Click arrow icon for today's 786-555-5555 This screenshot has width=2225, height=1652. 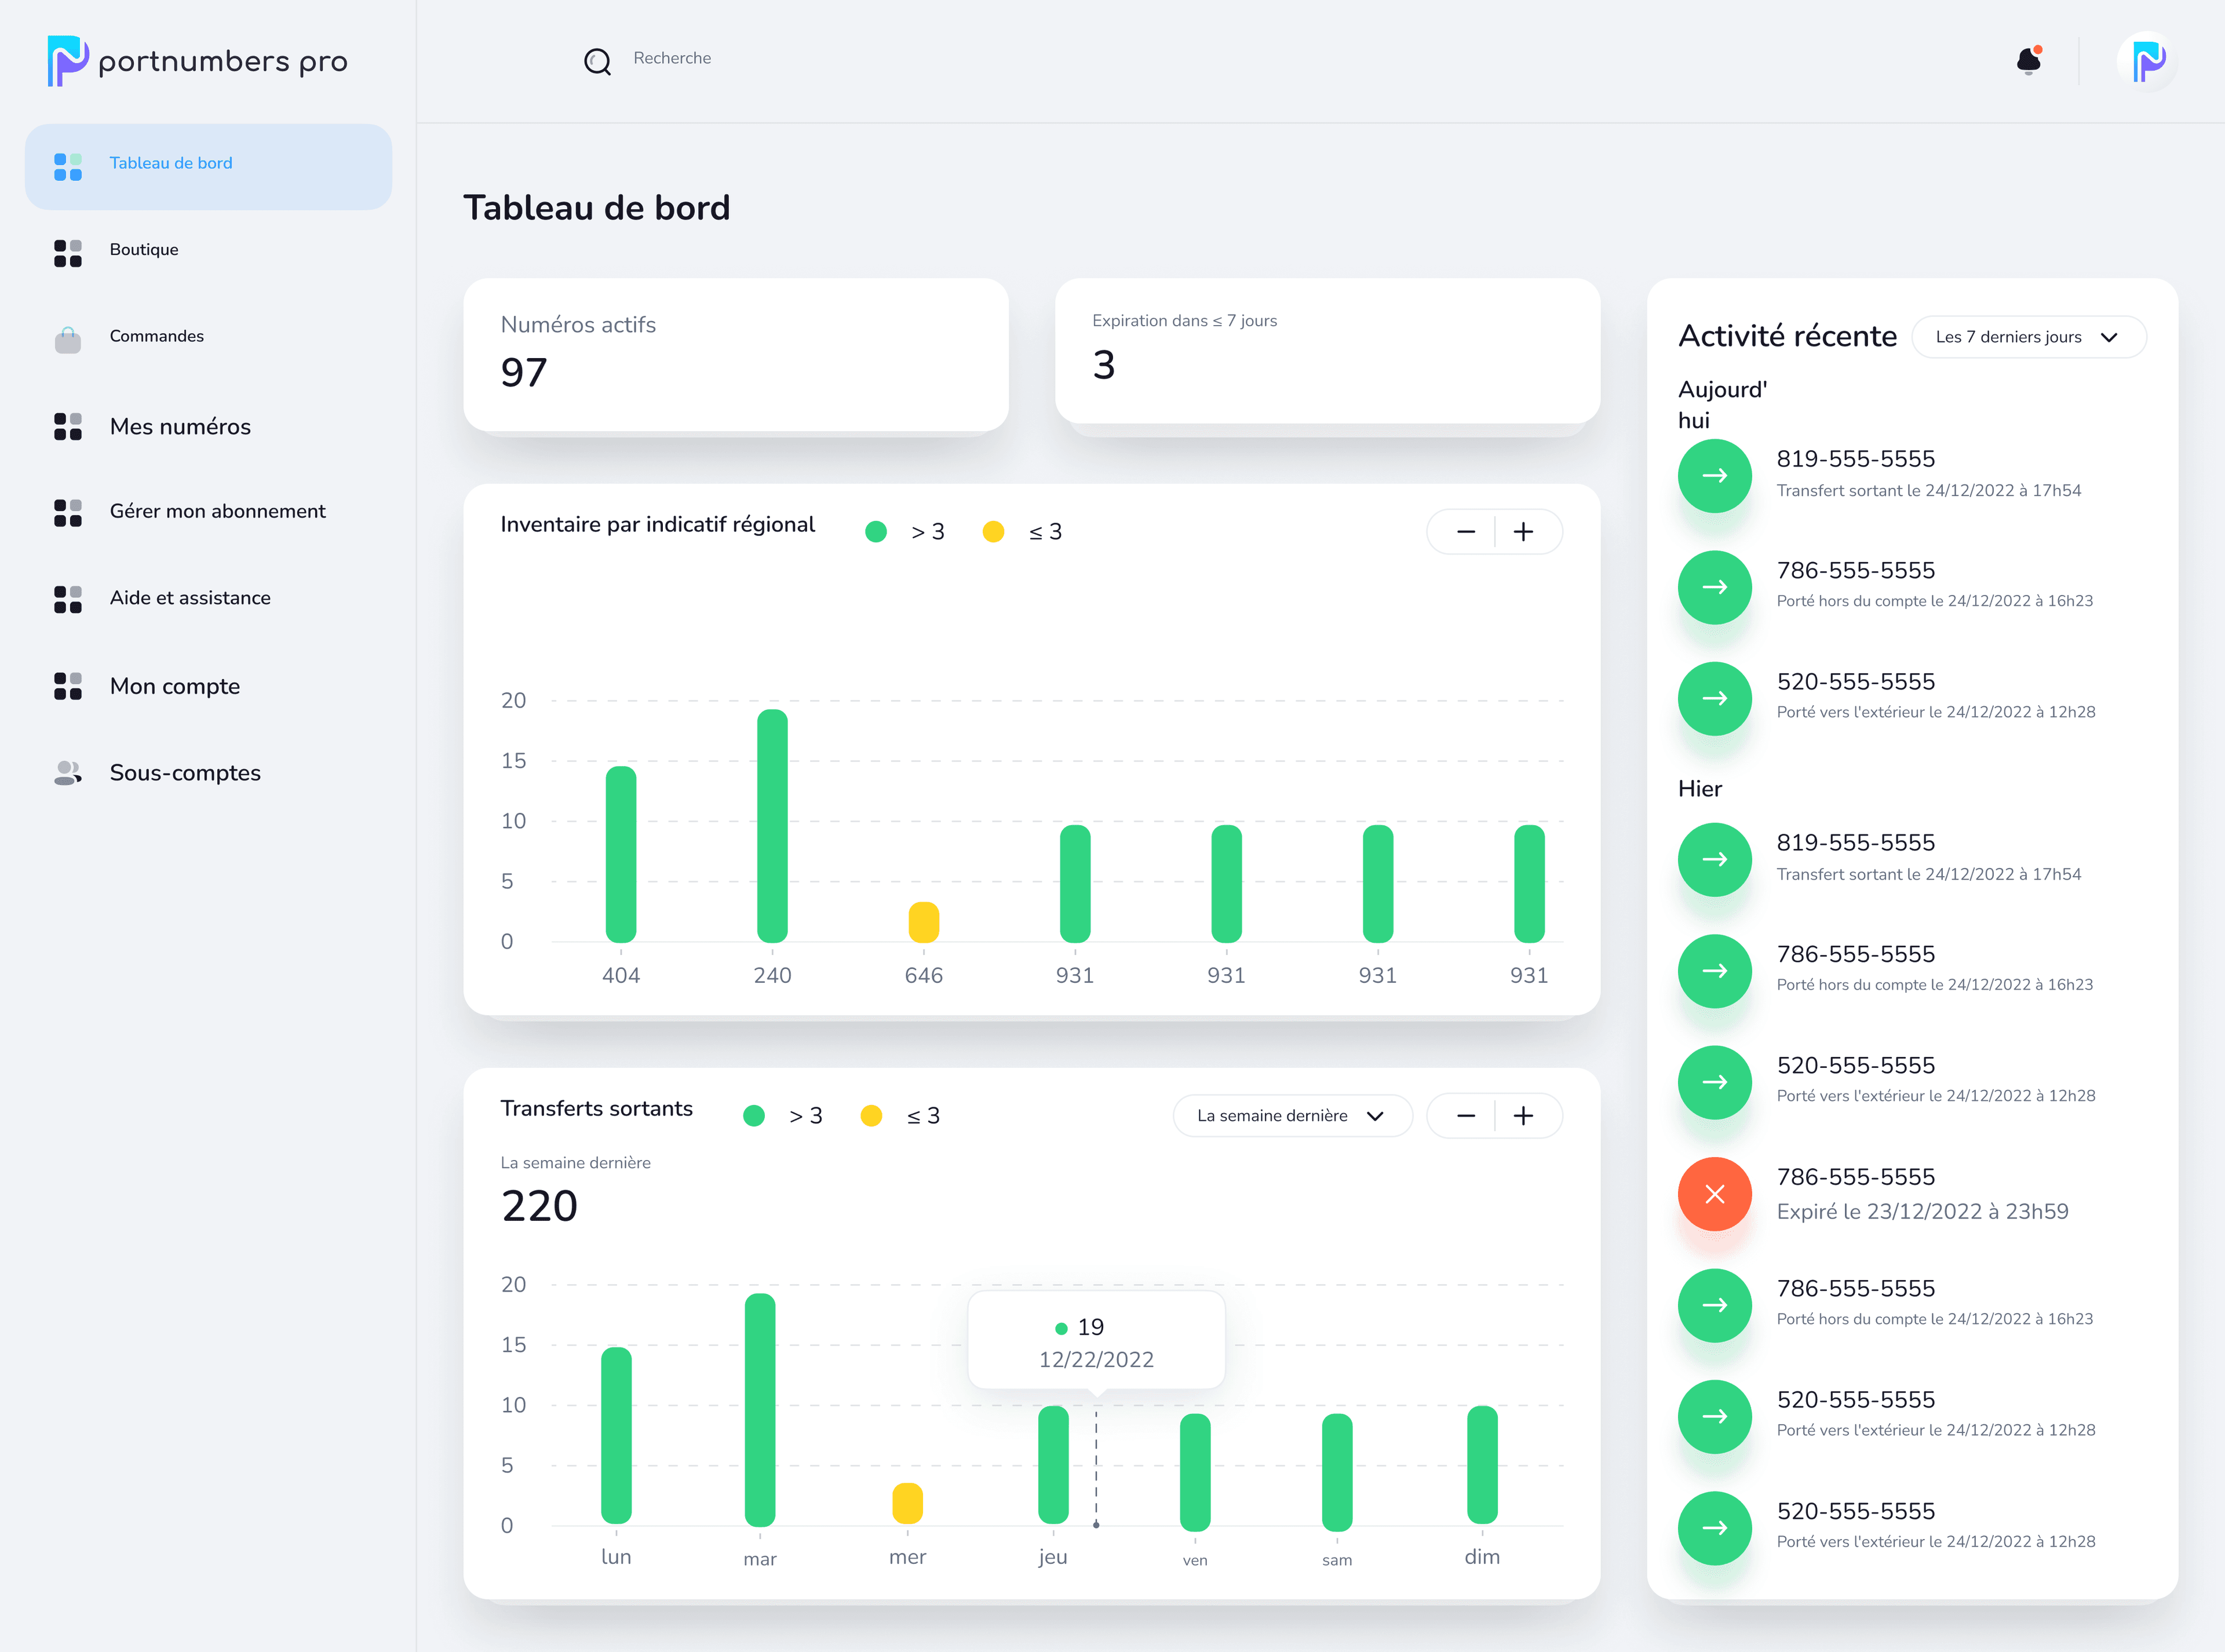point(1715,587)
